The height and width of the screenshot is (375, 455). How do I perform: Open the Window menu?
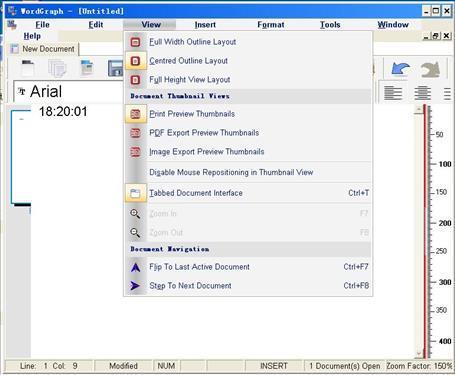(x=393, y=25)
